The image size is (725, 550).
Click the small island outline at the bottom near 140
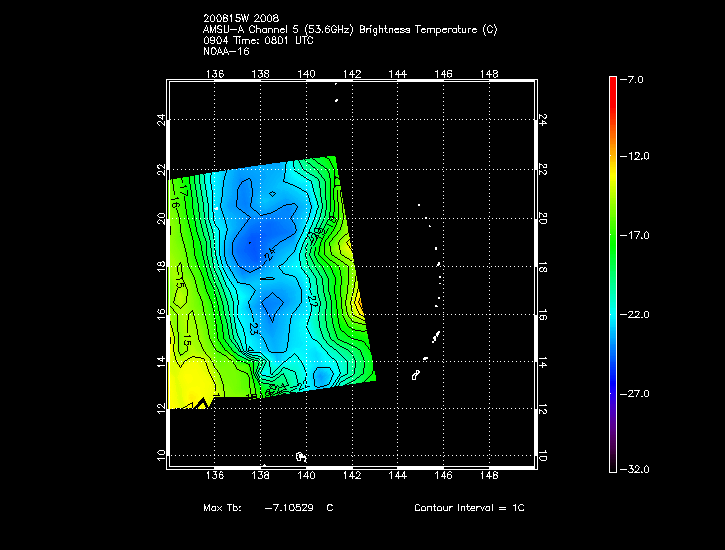pyautogui.click(x=300, y=456)
